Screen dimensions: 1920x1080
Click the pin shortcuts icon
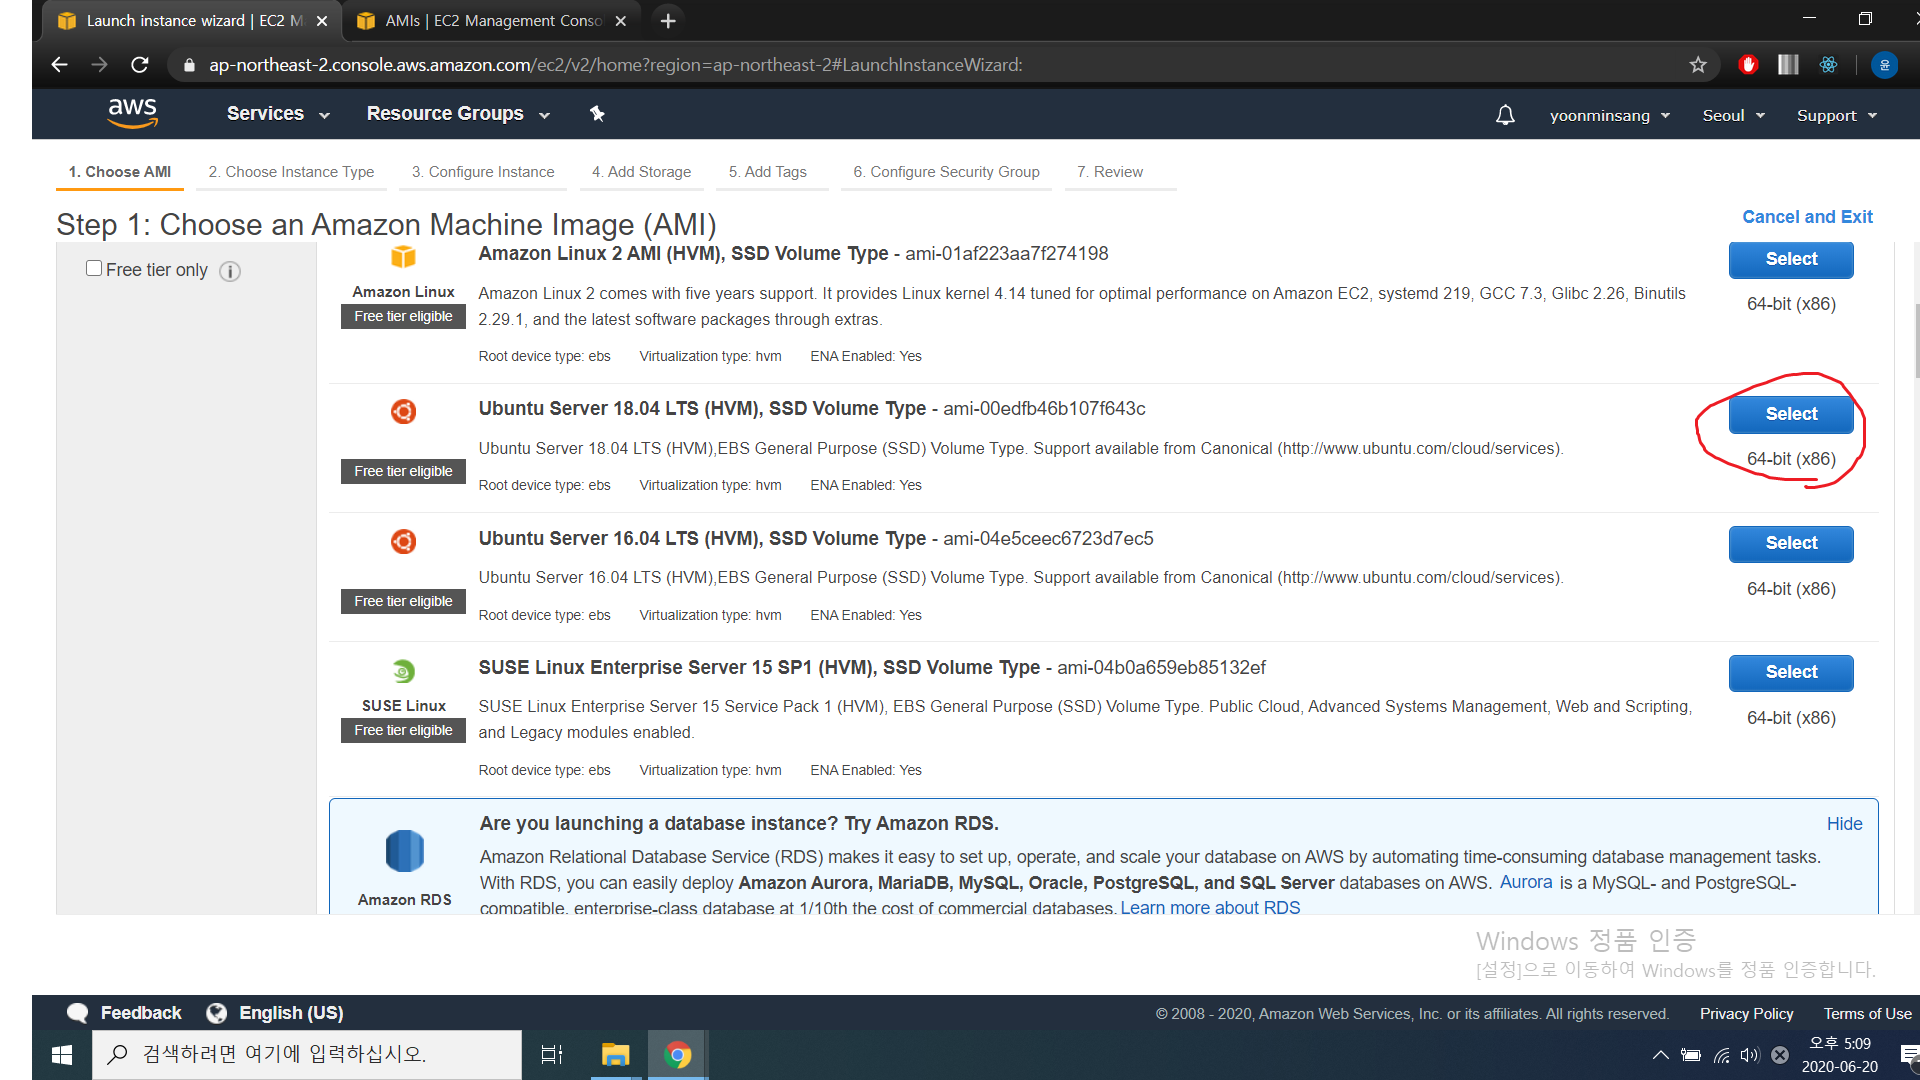(x=597, y=114)
